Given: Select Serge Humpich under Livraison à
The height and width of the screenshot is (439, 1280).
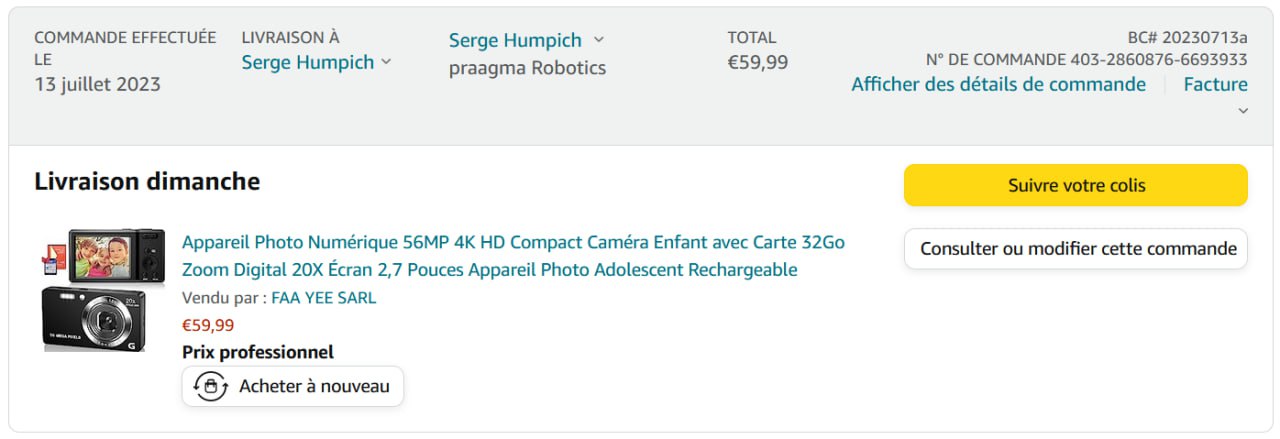Looking at the screenshot, I should click(307, 62).
